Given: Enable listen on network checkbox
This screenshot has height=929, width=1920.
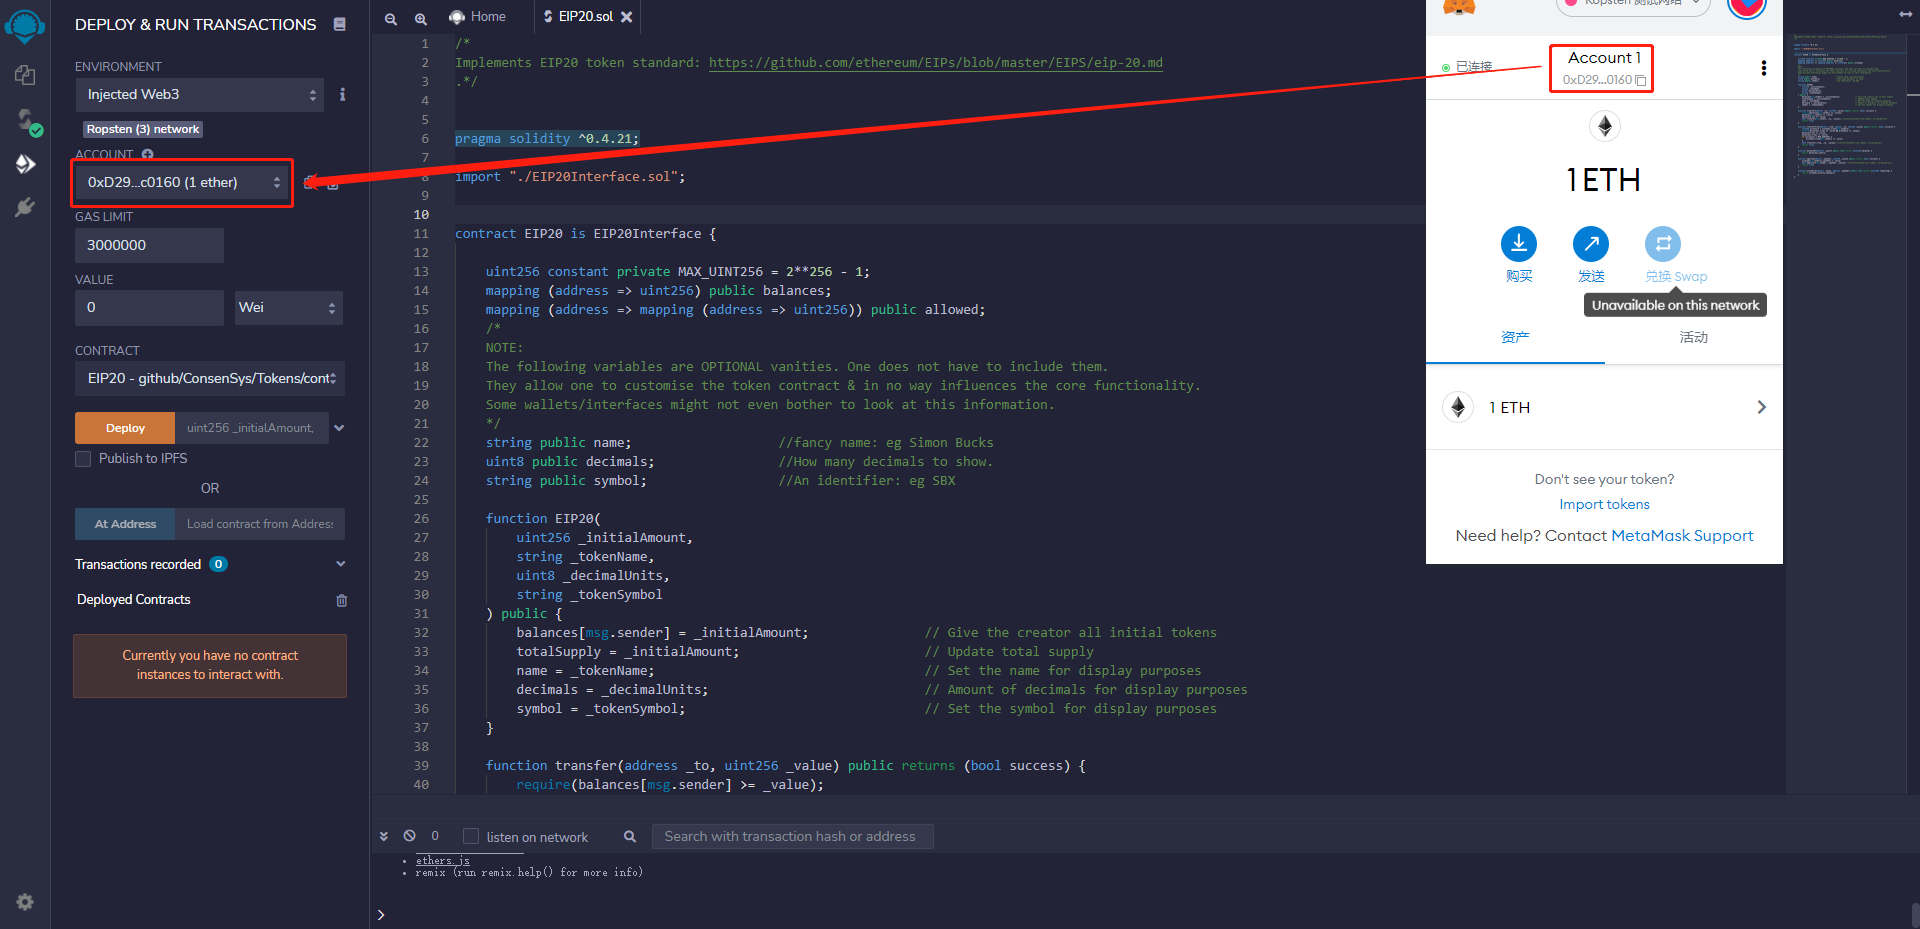Looking at the screenshot, I should click(471, 836).
